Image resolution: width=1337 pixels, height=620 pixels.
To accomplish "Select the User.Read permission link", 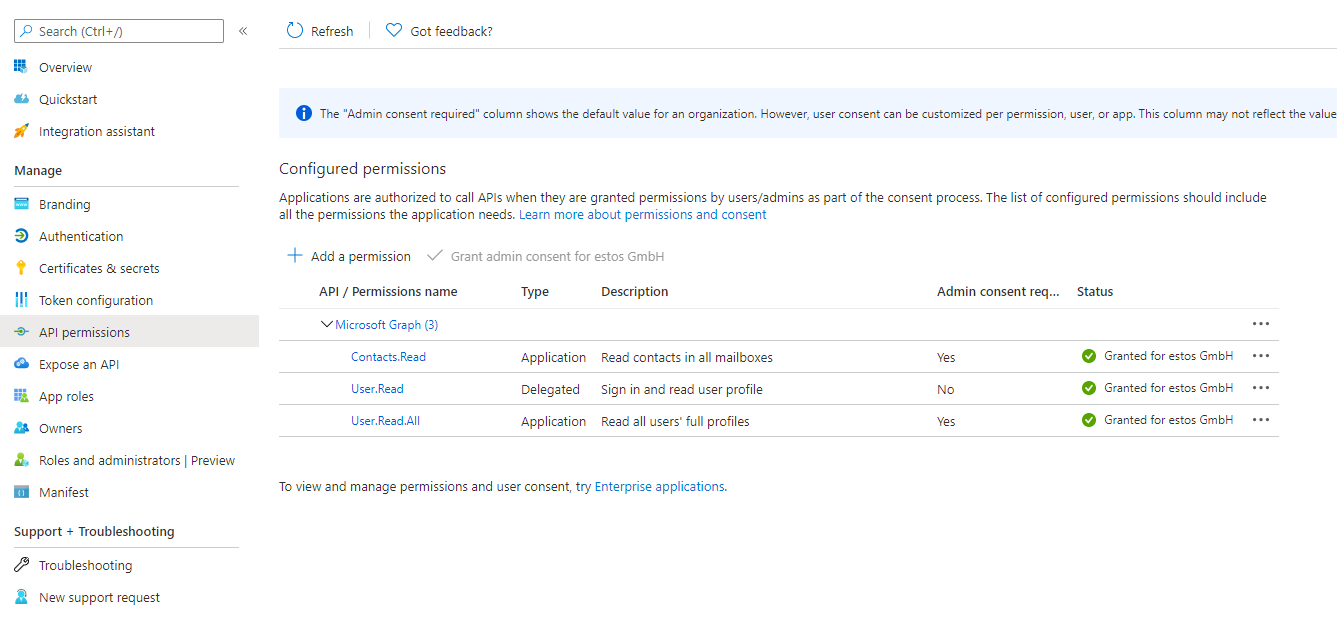I will point(377,389).
